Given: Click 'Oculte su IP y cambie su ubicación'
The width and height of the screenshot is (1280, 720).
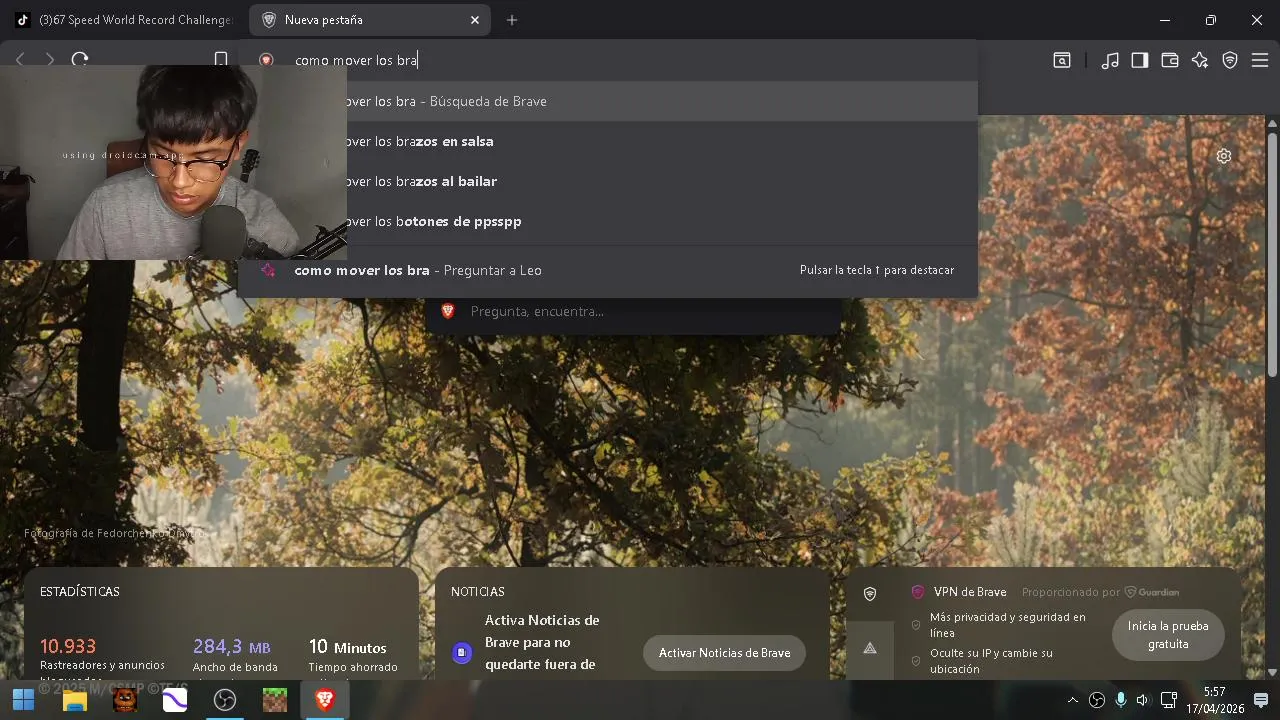Looking at the screenshot, I should [x=991, y=661].
